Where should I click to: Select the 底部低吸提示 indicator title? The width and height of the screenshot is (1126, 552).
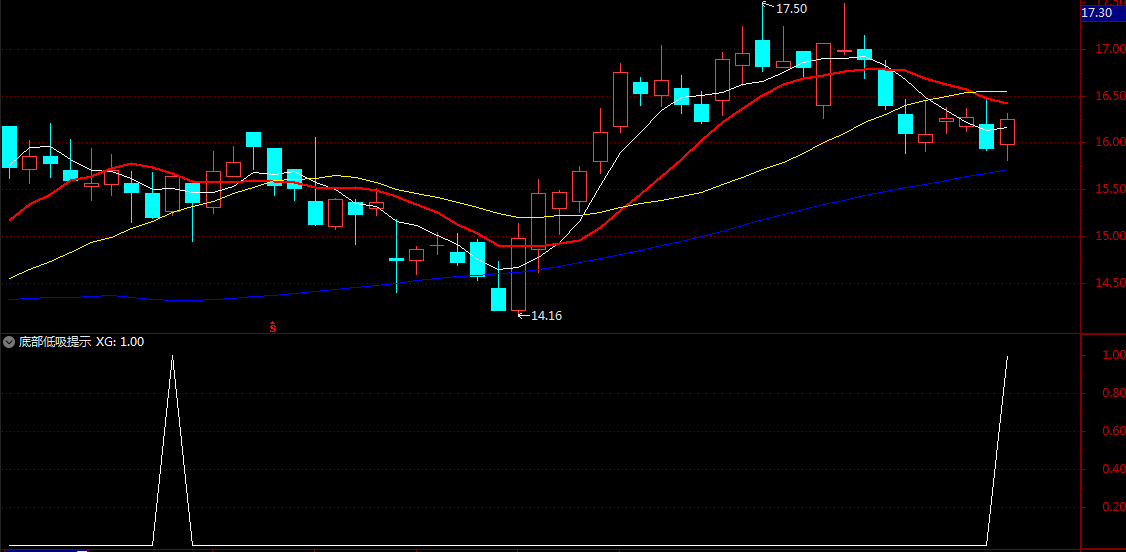point(55,342)
